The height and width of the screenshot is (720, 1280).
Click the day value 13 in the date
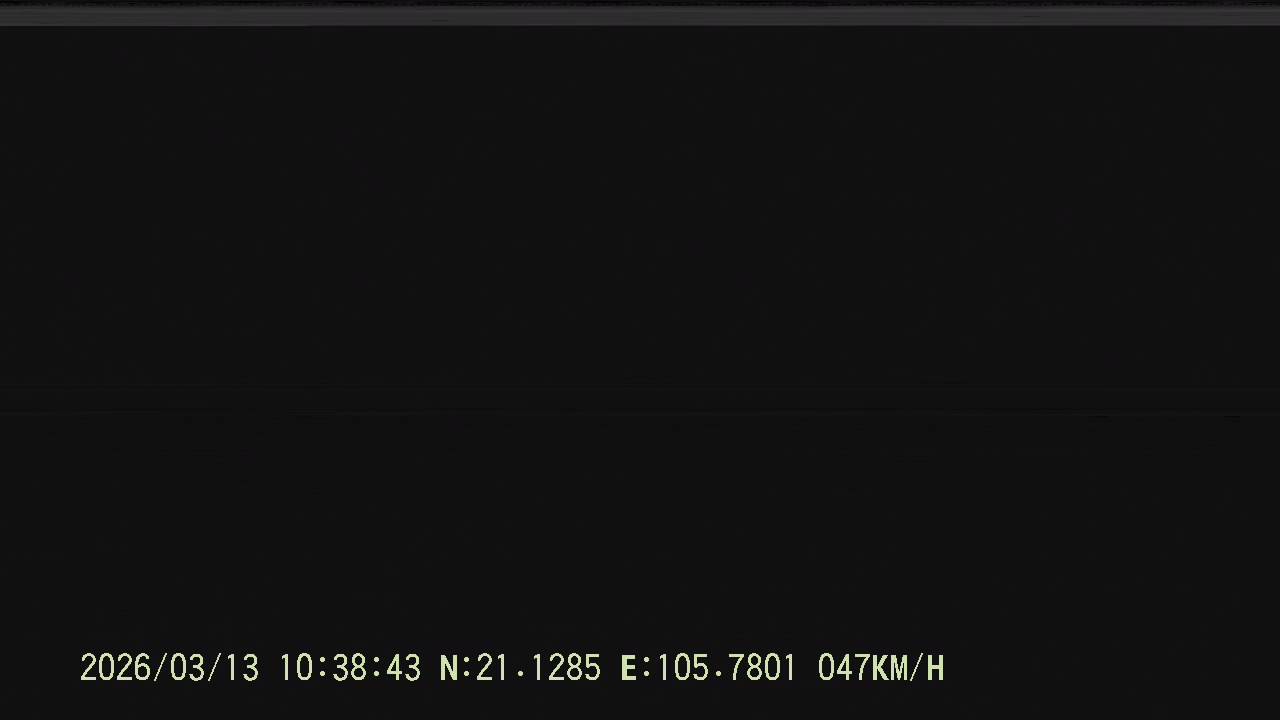tap(241, 668)
